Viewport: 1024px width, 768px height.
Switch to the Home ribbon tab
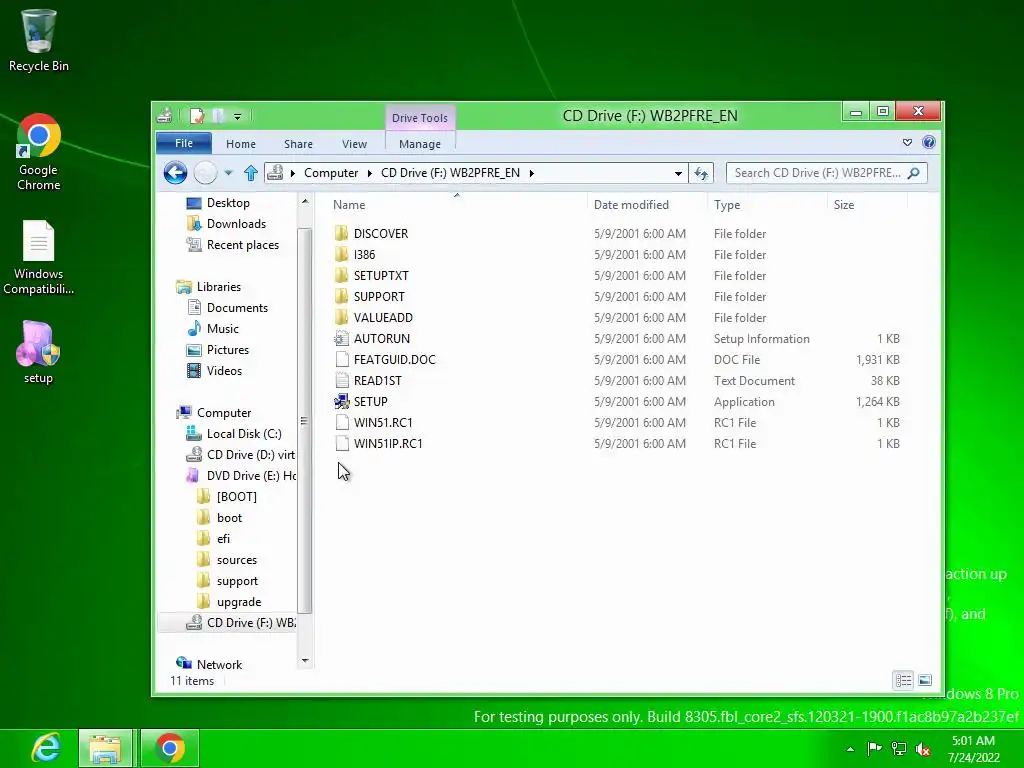click(x=240, y=144)
